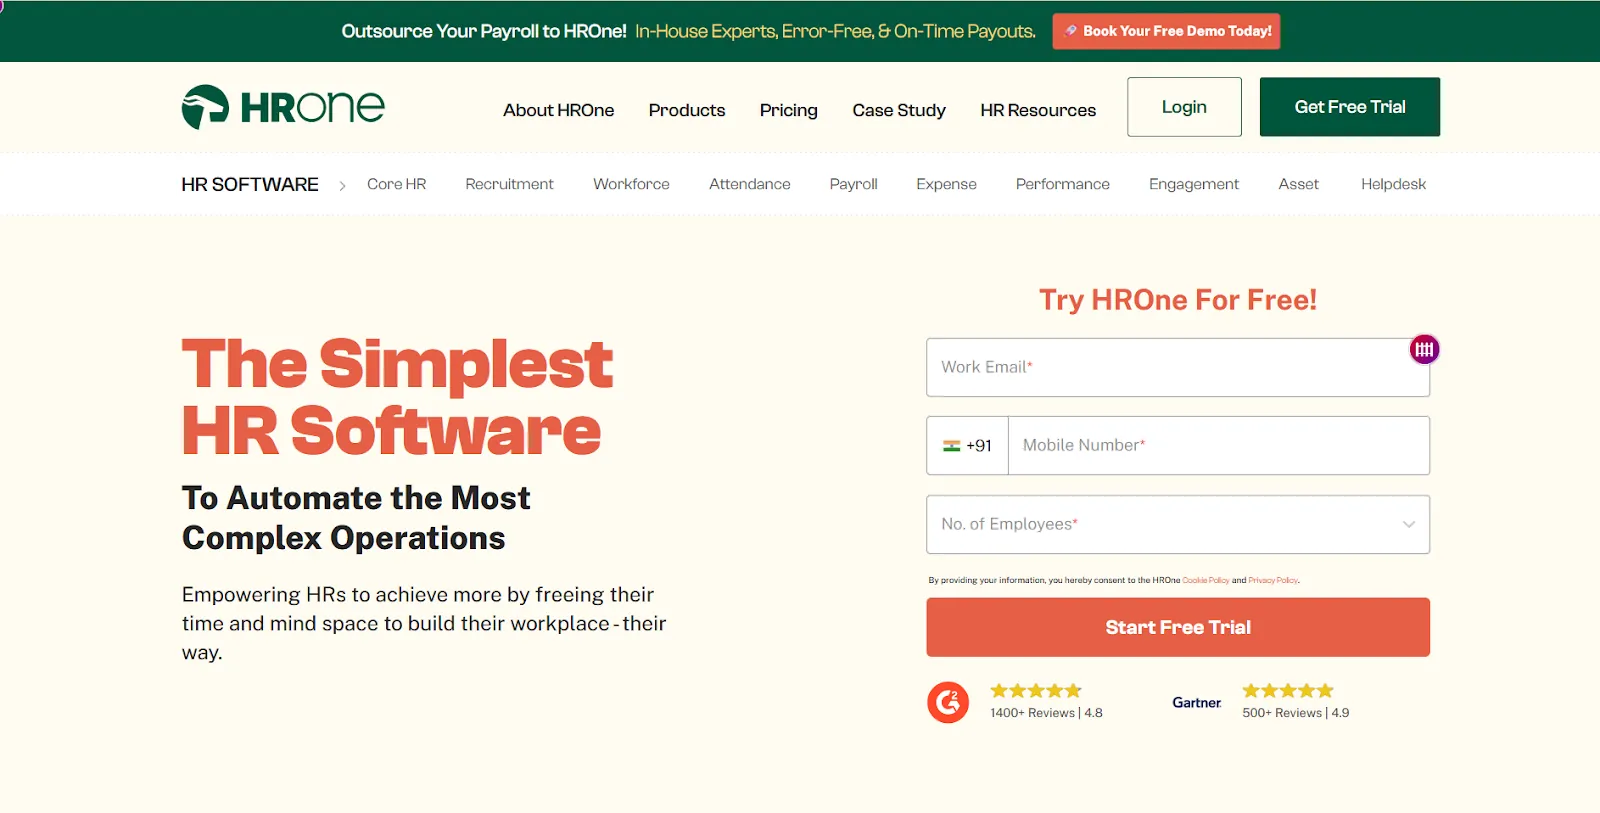Focus the Mobile Number input field
This screenshot has height=813, width=1600.
click(x=1218, y=446)
